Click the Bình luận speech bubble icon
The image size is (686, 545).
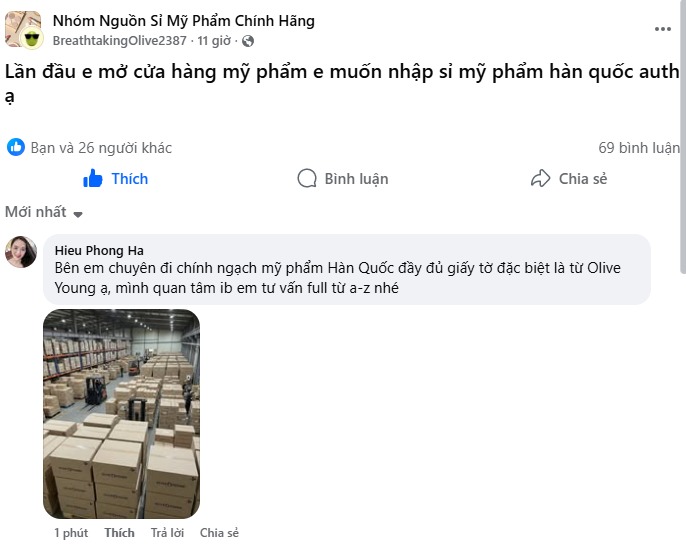[x=307, y=178]
